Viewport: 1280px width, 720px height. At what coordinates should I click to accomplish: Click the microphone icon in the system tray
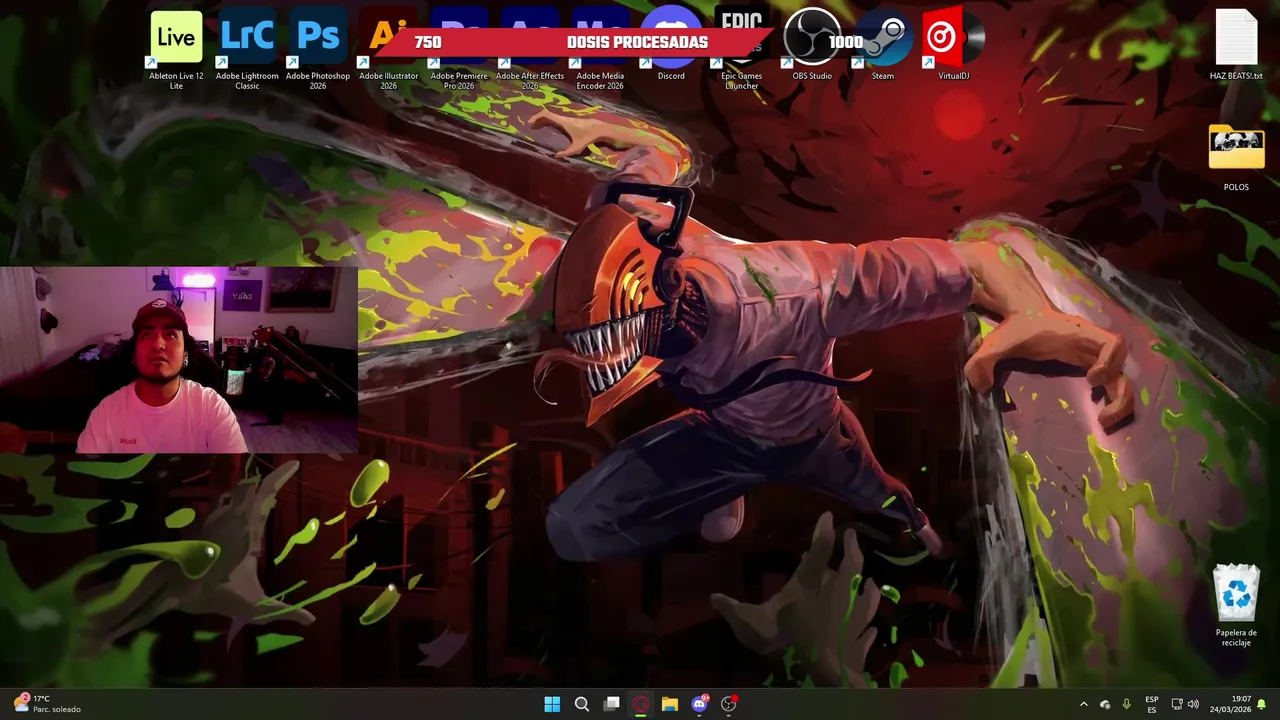1127,704
